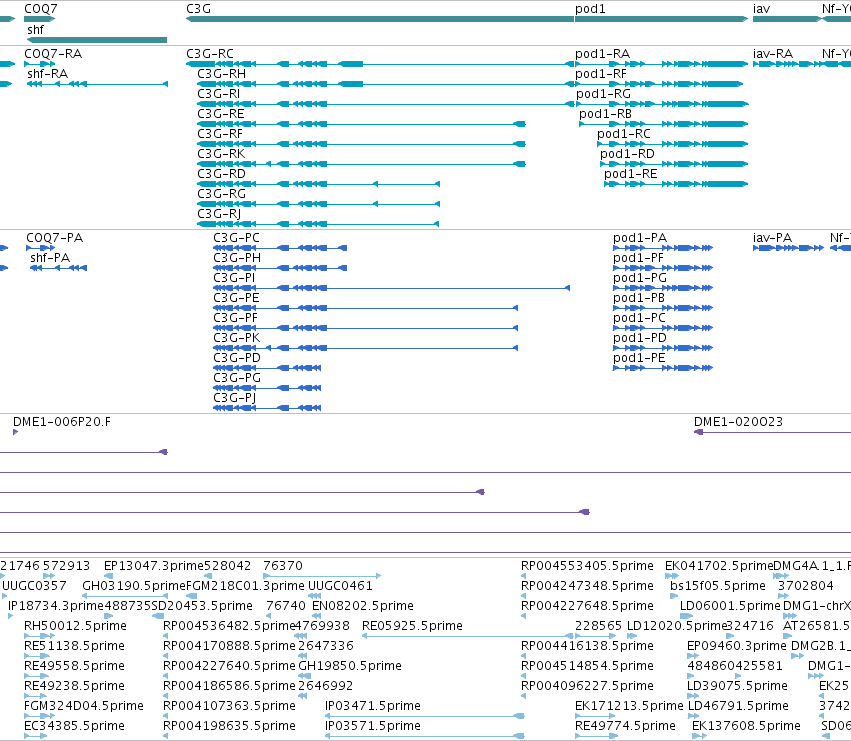
Task: Click protein pod1-PD
Action: pyautogui.click(x=640, y=338)
